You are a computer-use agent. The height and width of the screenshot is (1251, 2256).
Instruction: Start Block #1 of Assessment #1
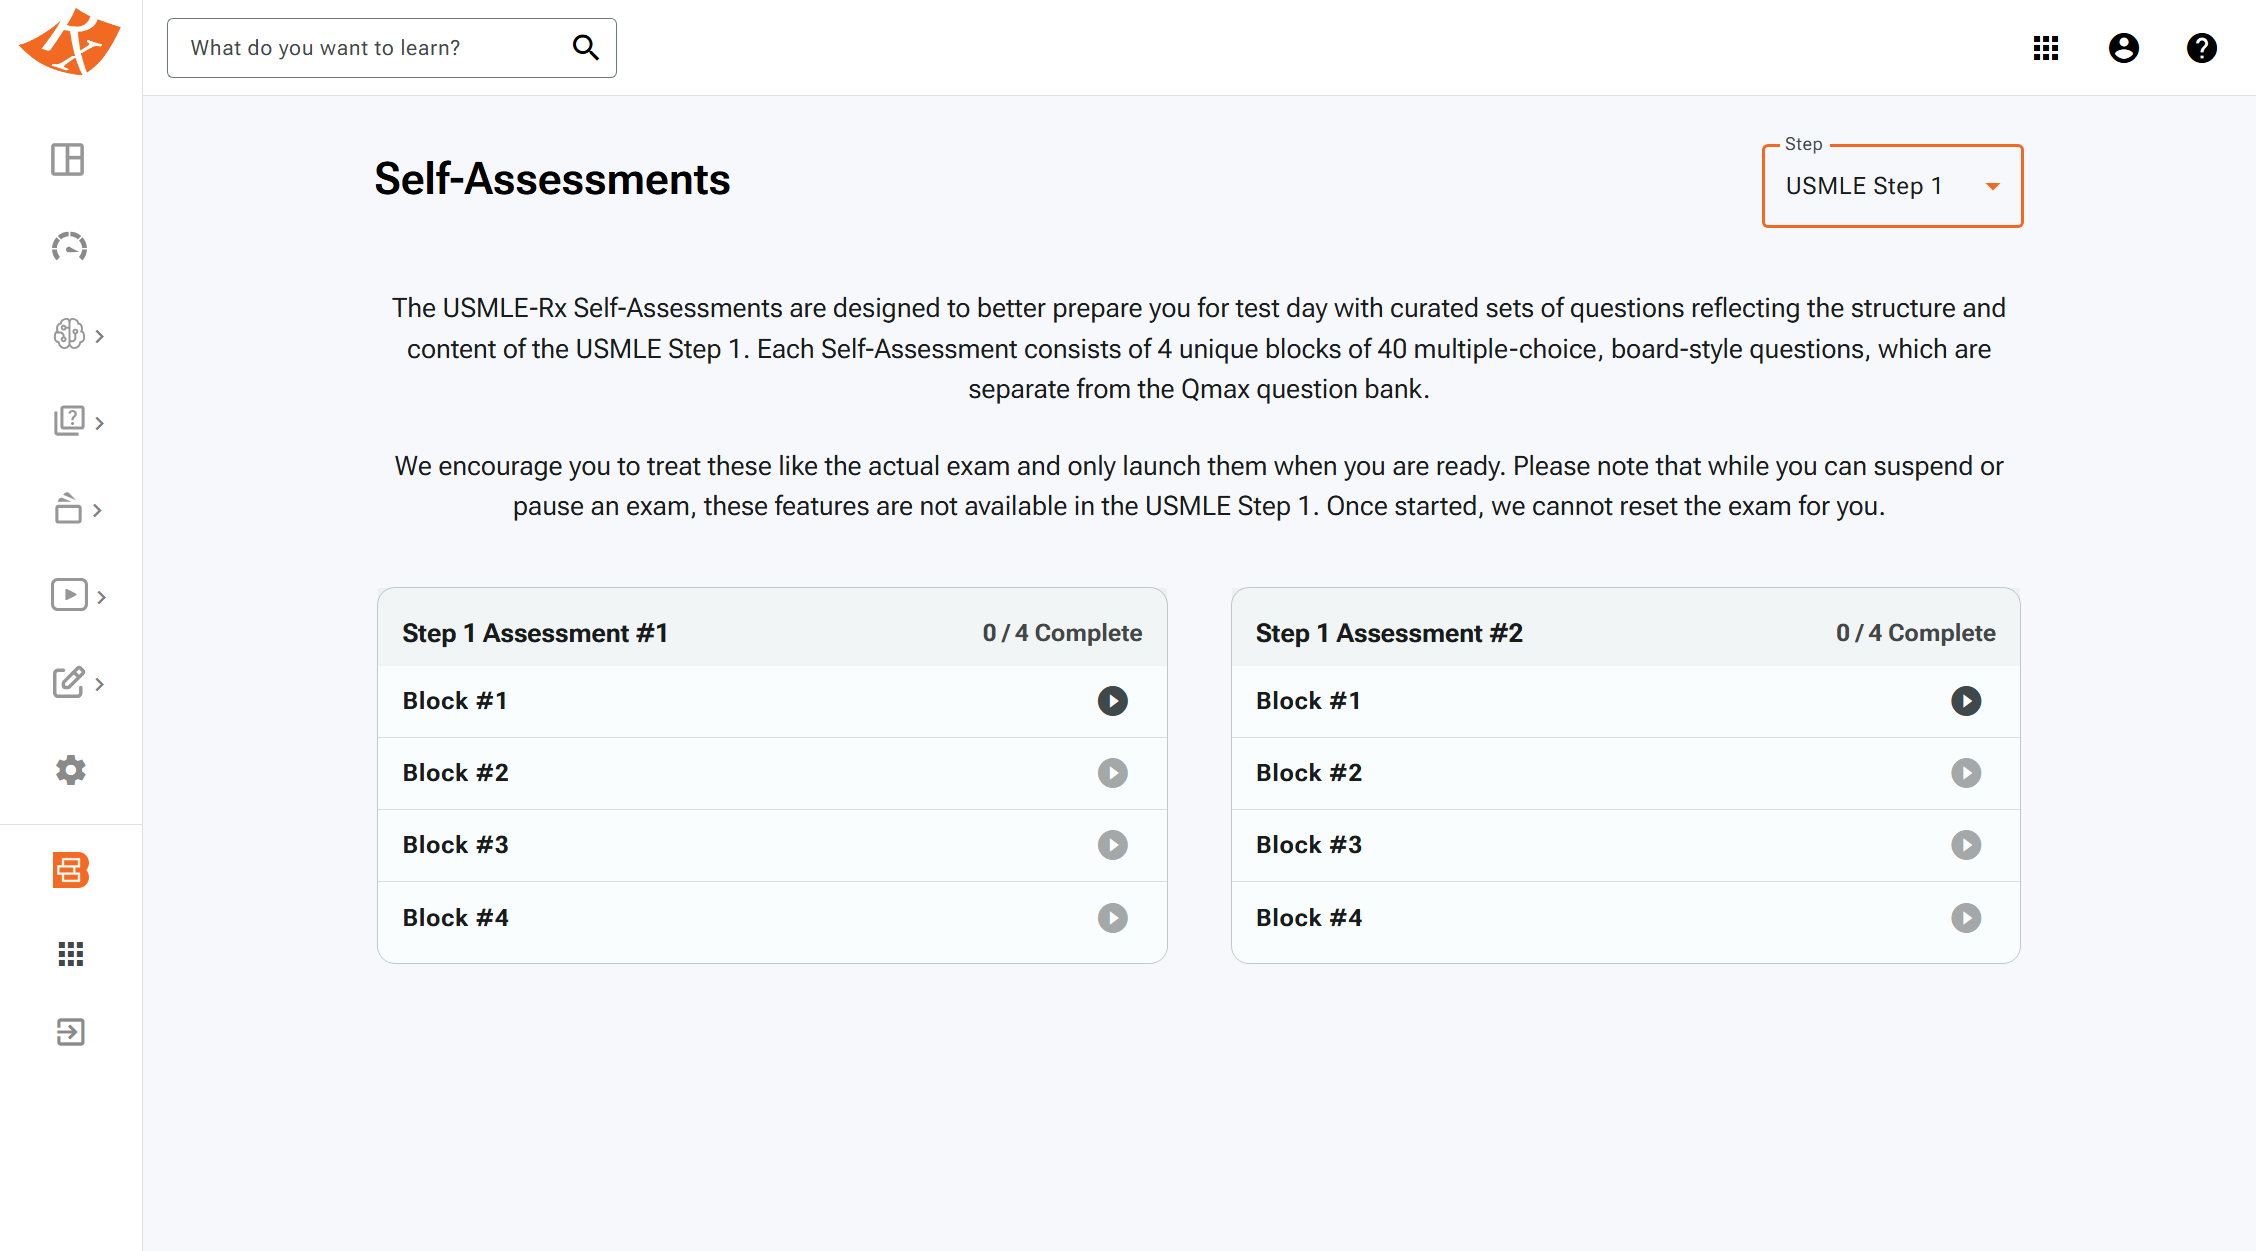pos(1112,701)
